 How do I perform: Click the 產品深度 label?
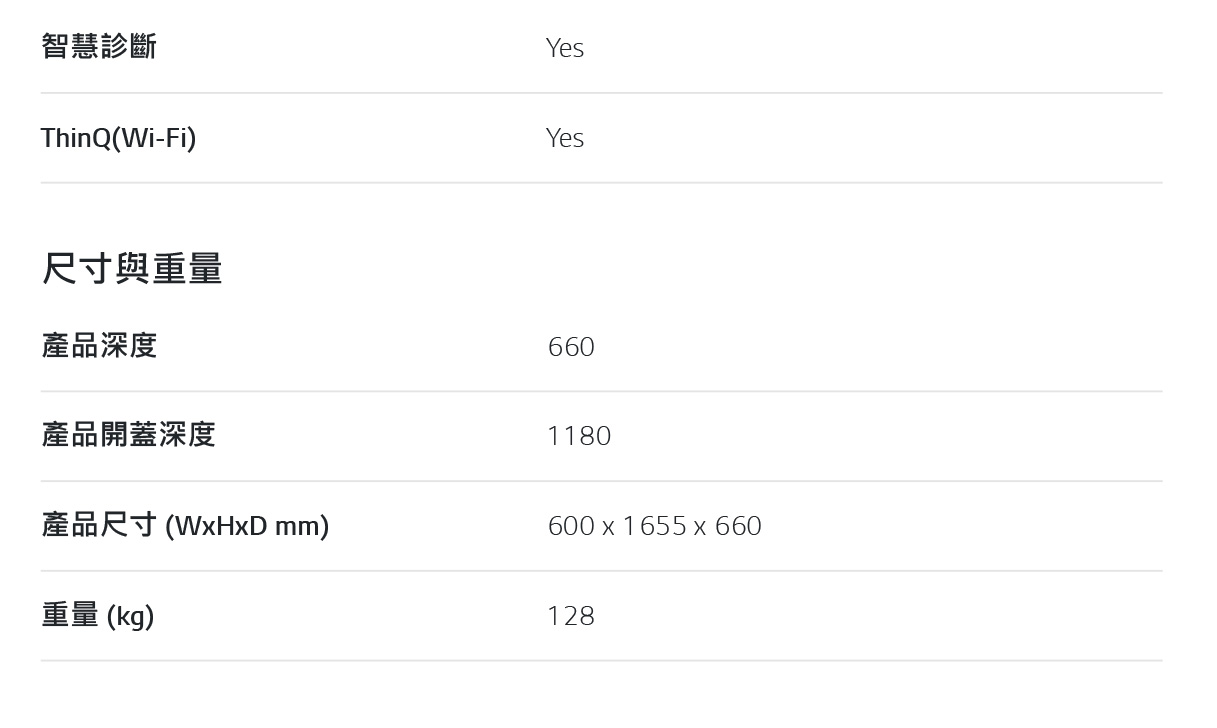click(x=99, y=346)
